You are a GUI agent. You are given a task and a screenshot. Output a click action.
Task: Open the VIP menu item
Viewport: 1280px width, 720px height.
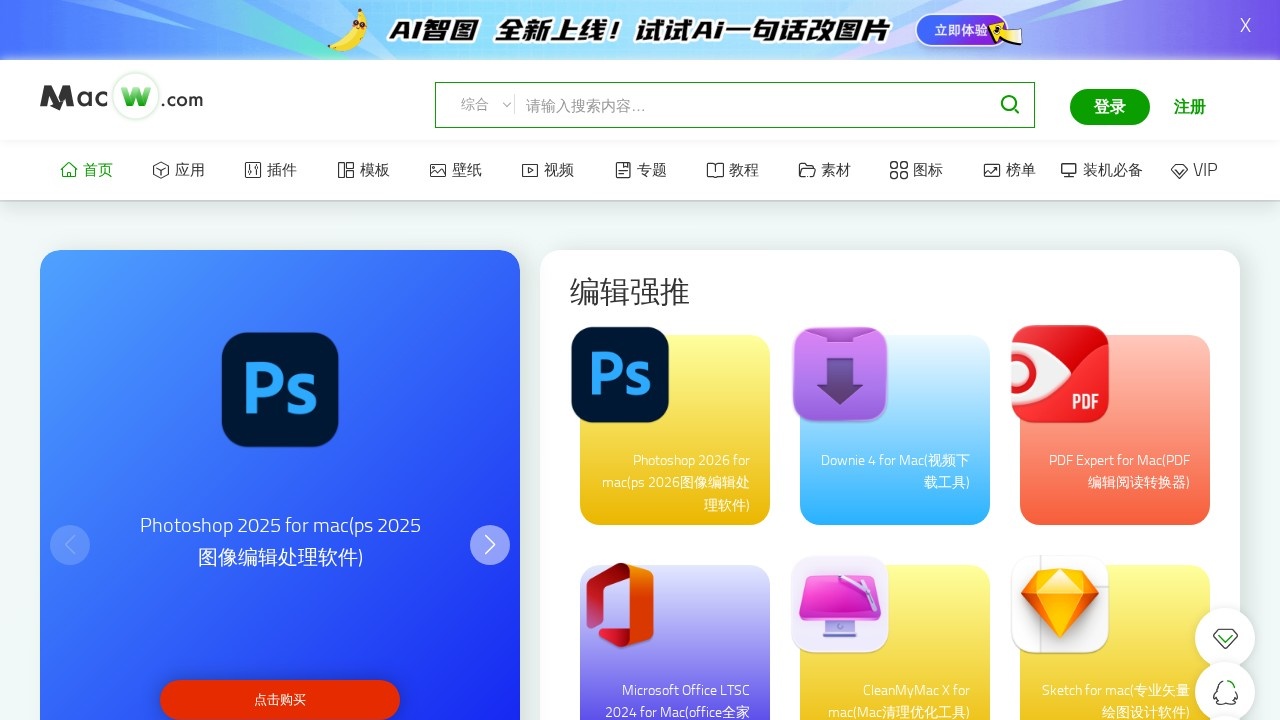[1194, 170]
